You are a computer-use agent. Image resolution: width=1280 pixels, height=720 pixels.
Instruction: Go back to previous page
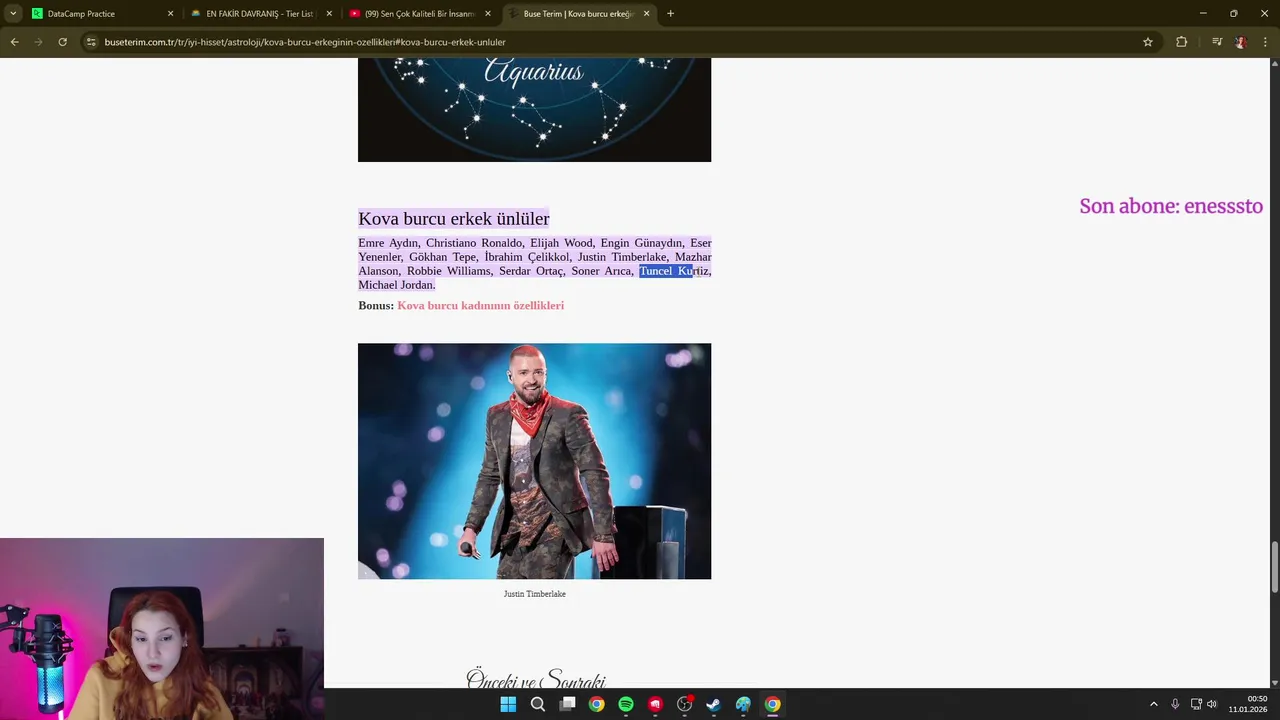click(15, 42)
